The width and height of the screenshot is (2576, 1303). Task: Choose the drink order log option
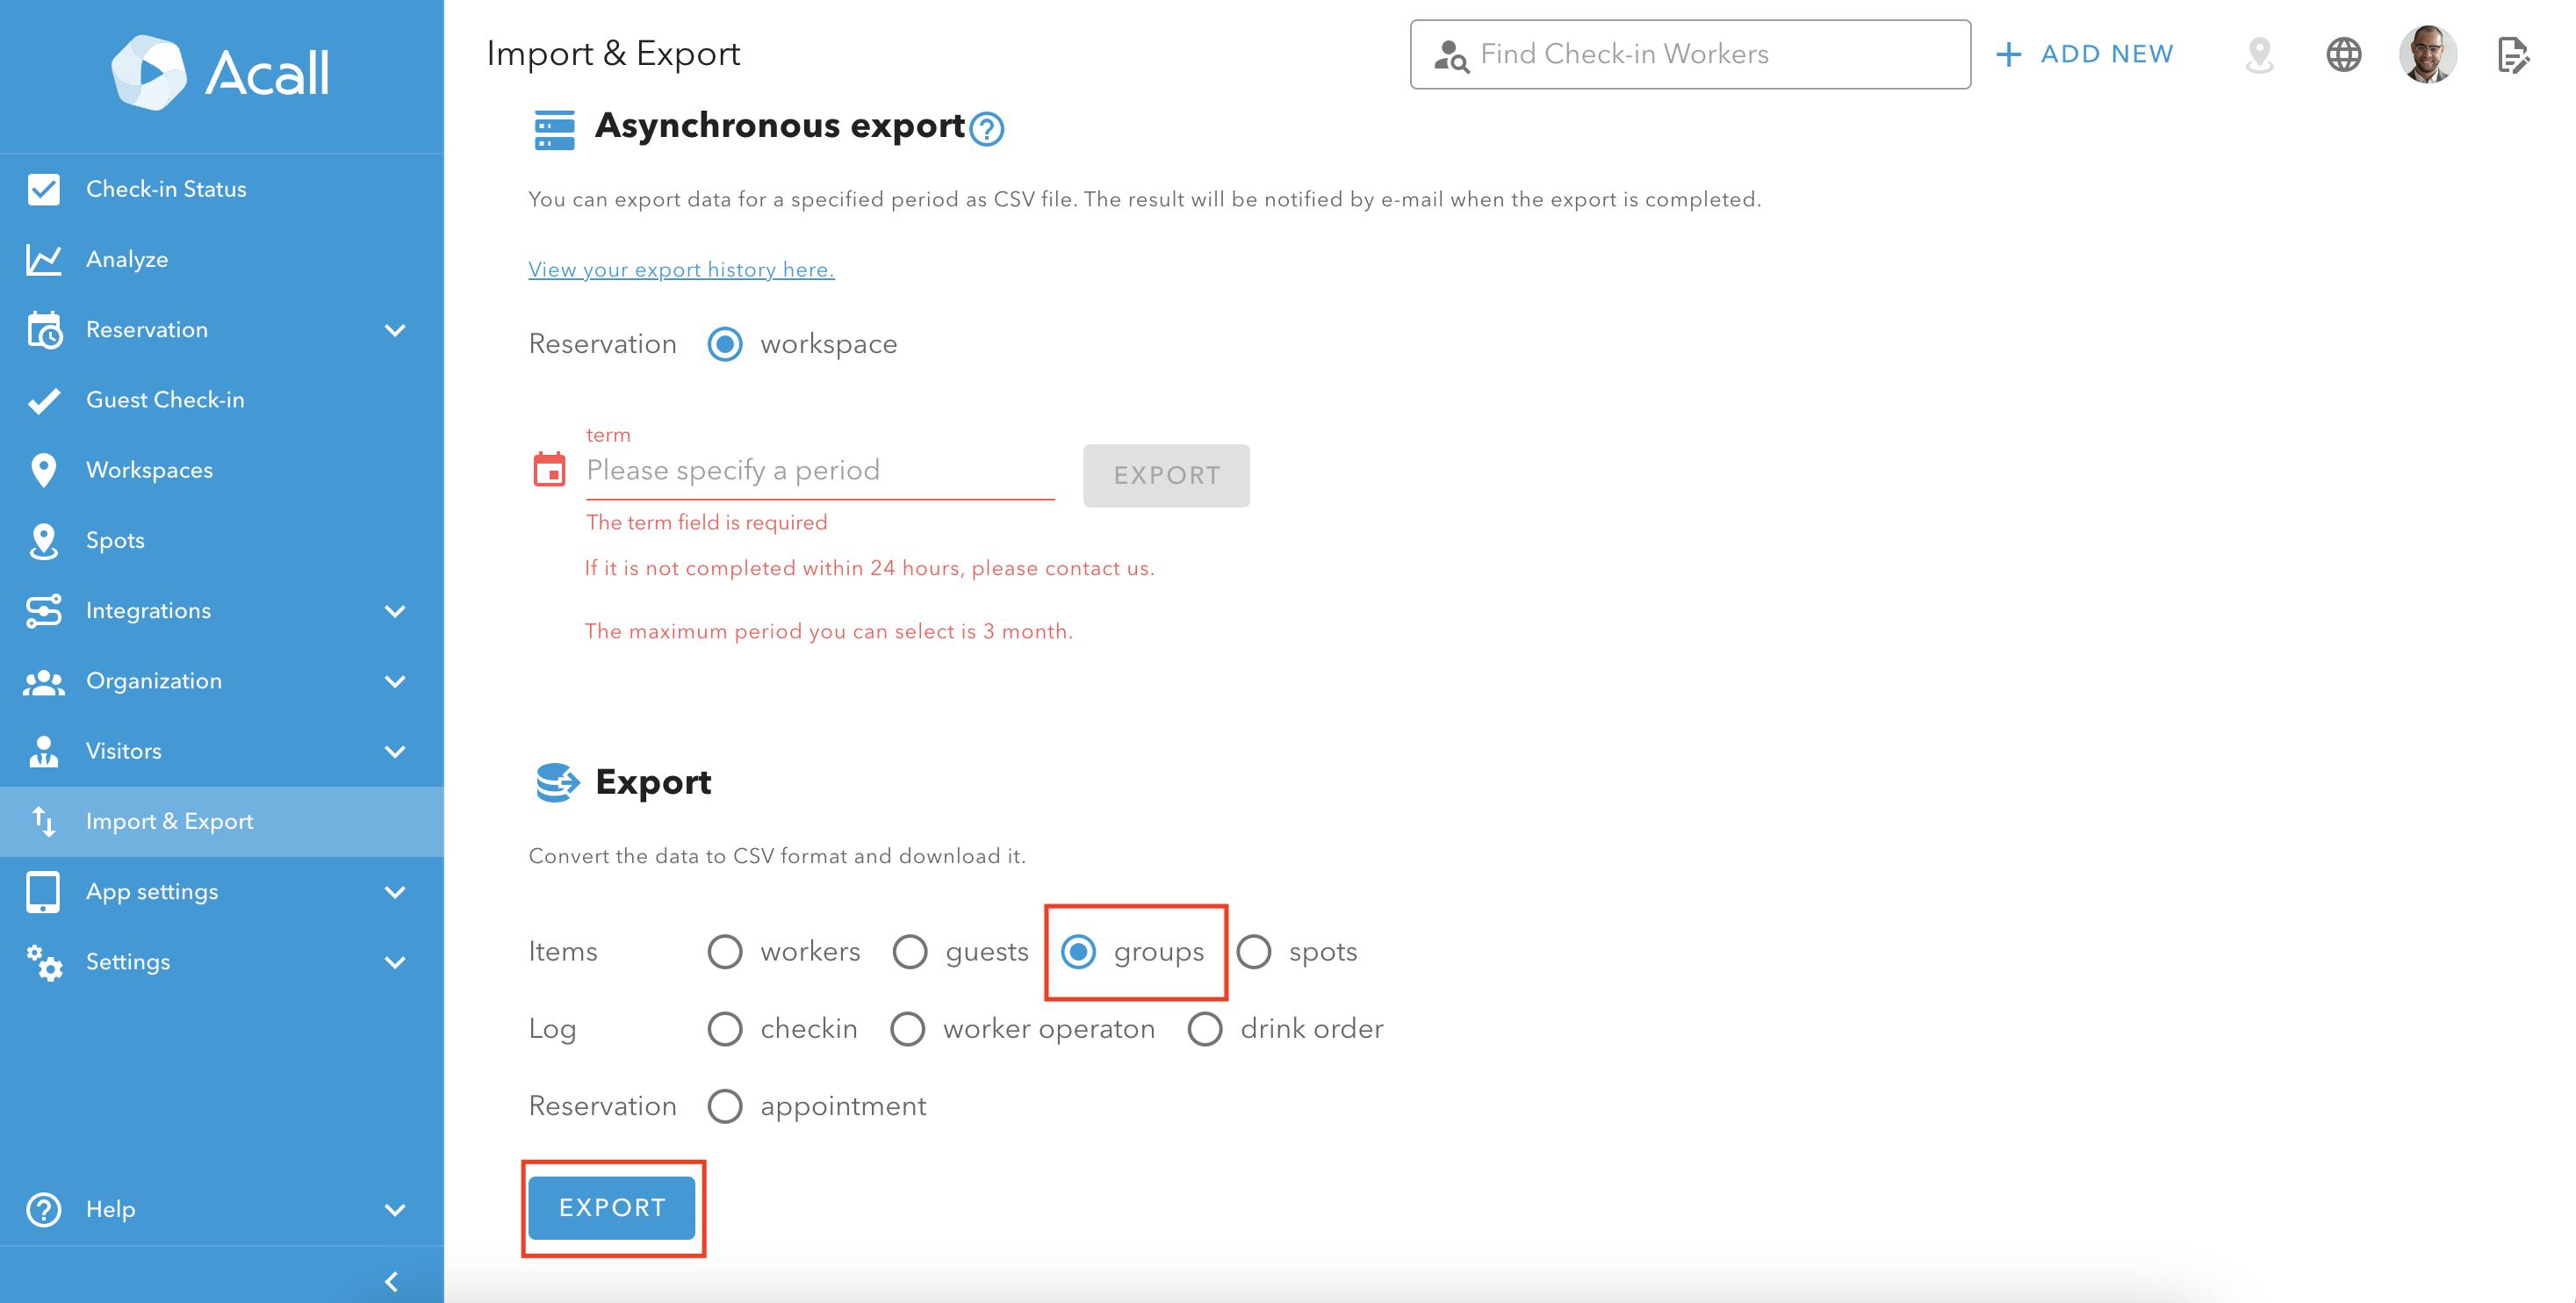pyautogui.click(x=1204, y=1029)
